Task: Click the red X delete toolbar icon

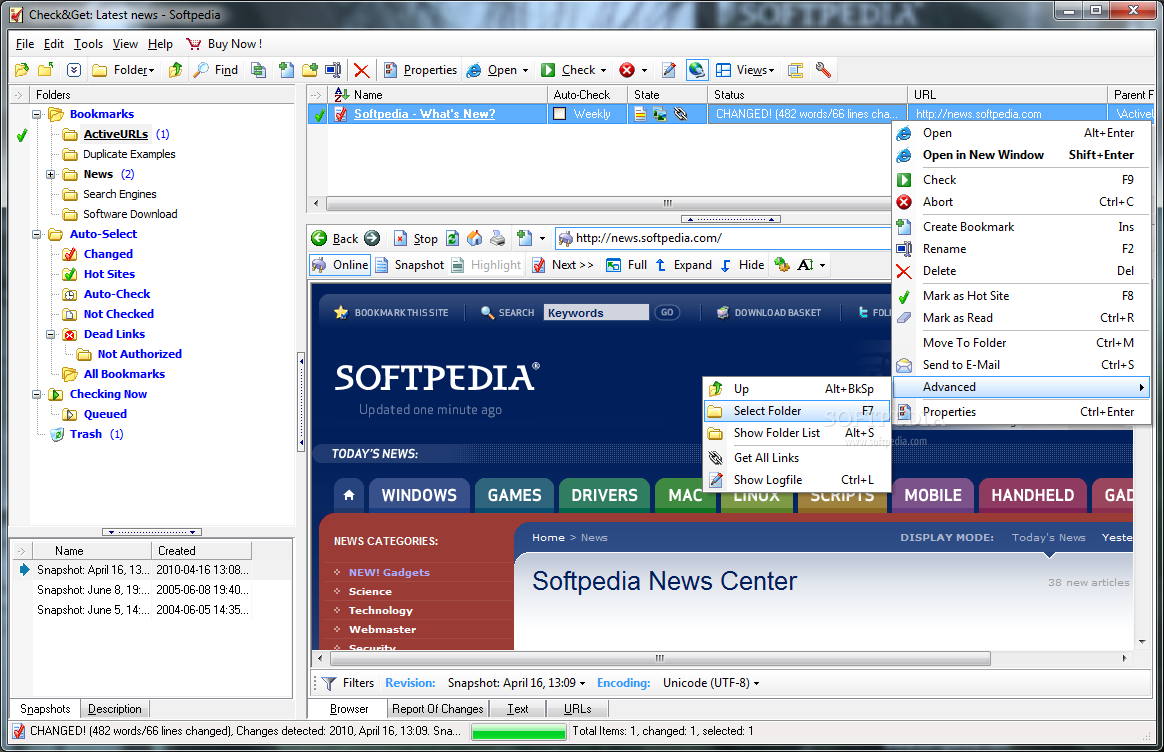Action: click(362, 71)
